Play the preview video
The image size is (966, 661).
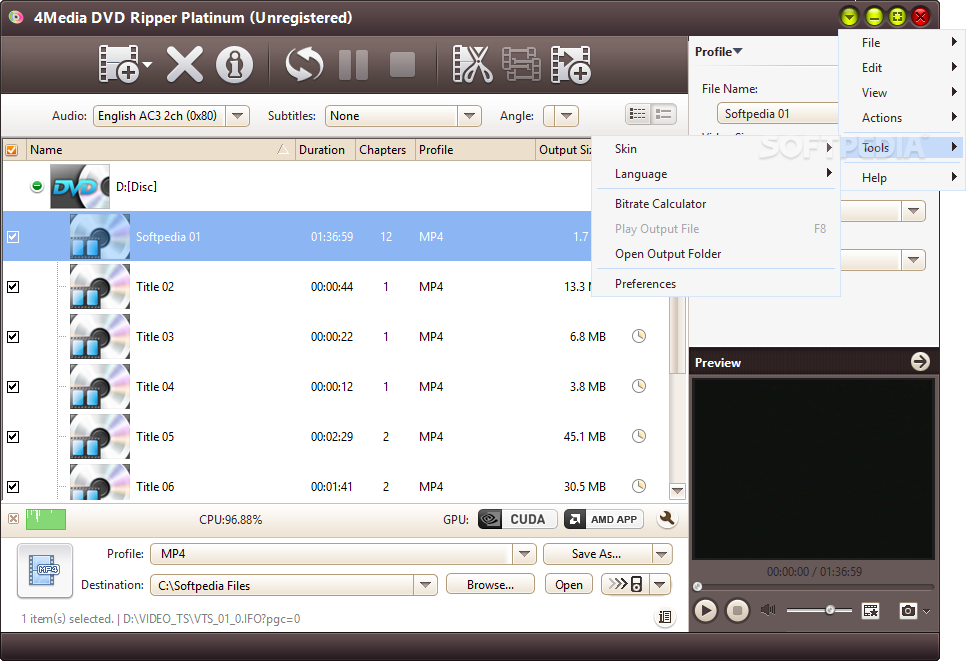(705, 610)
